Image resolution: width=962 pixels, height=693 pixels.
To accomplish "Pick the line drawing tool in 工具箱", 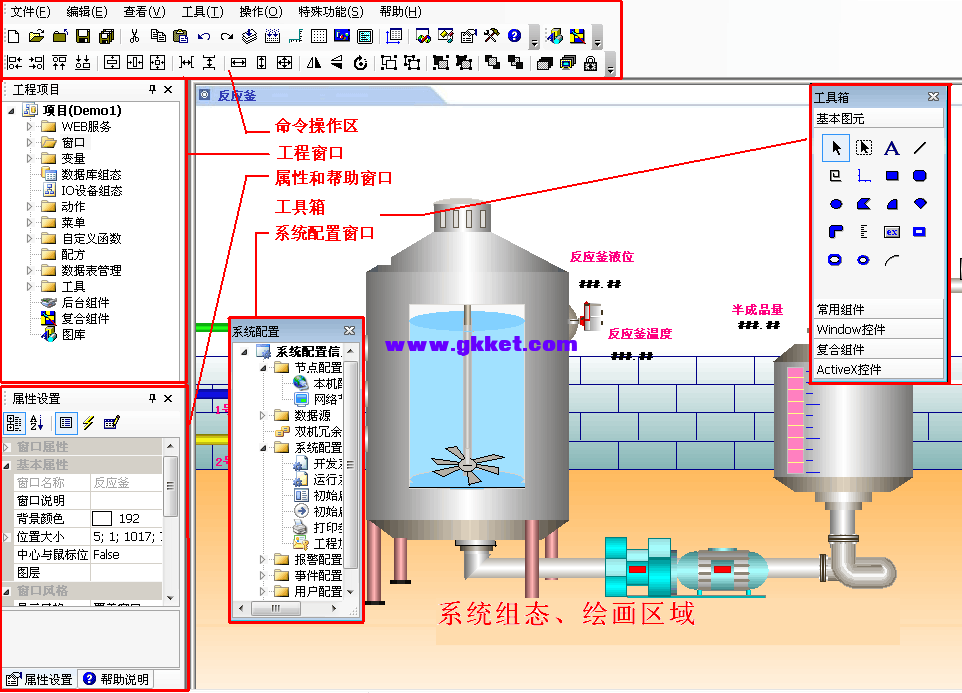I will pos(921,147).
